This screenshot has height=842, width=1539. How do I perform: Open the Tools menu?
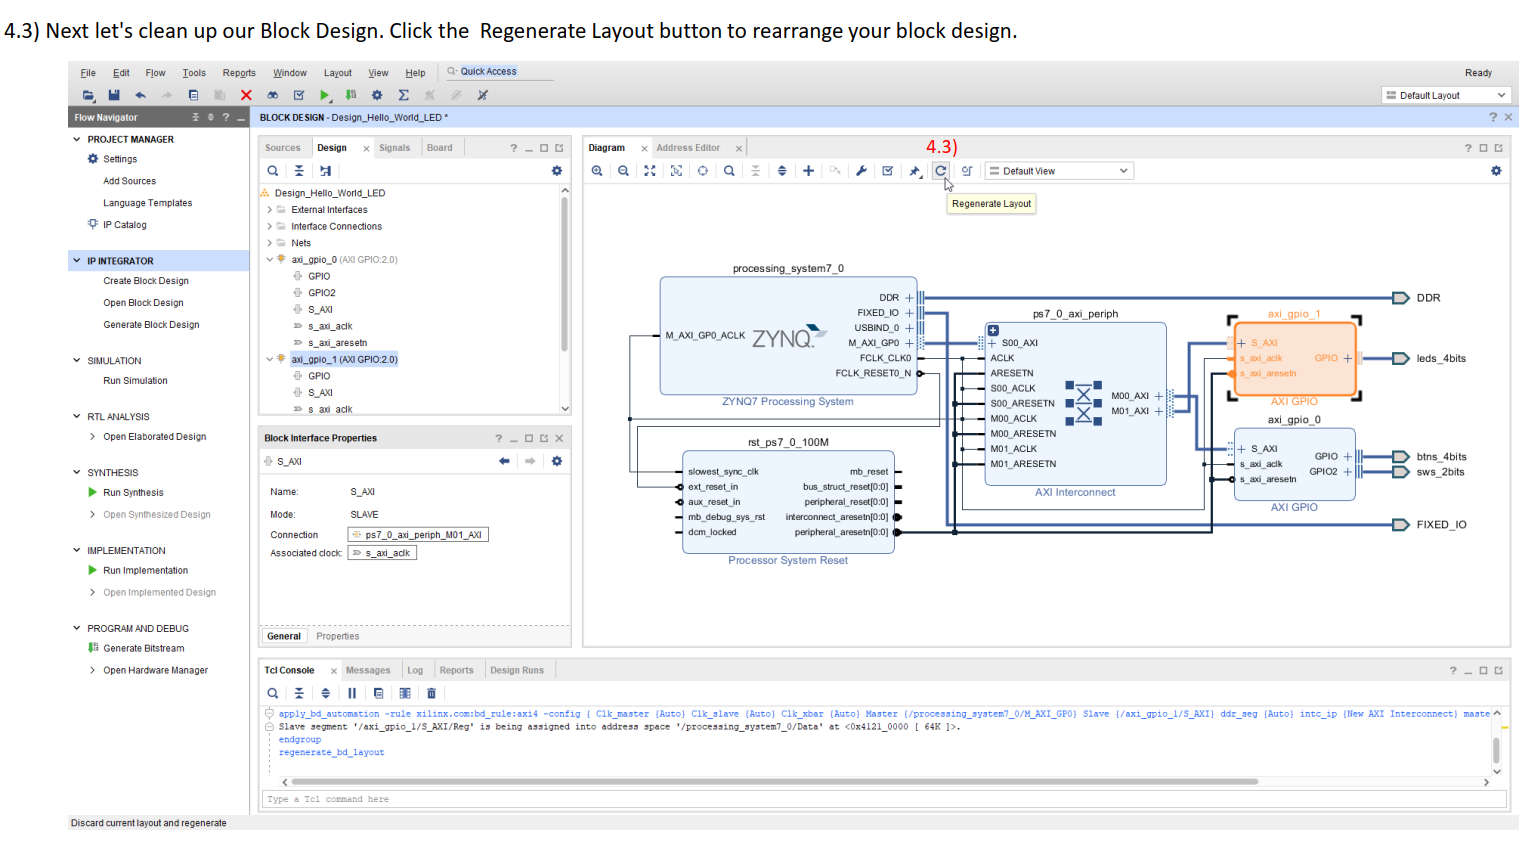click(x=194, y=73)
